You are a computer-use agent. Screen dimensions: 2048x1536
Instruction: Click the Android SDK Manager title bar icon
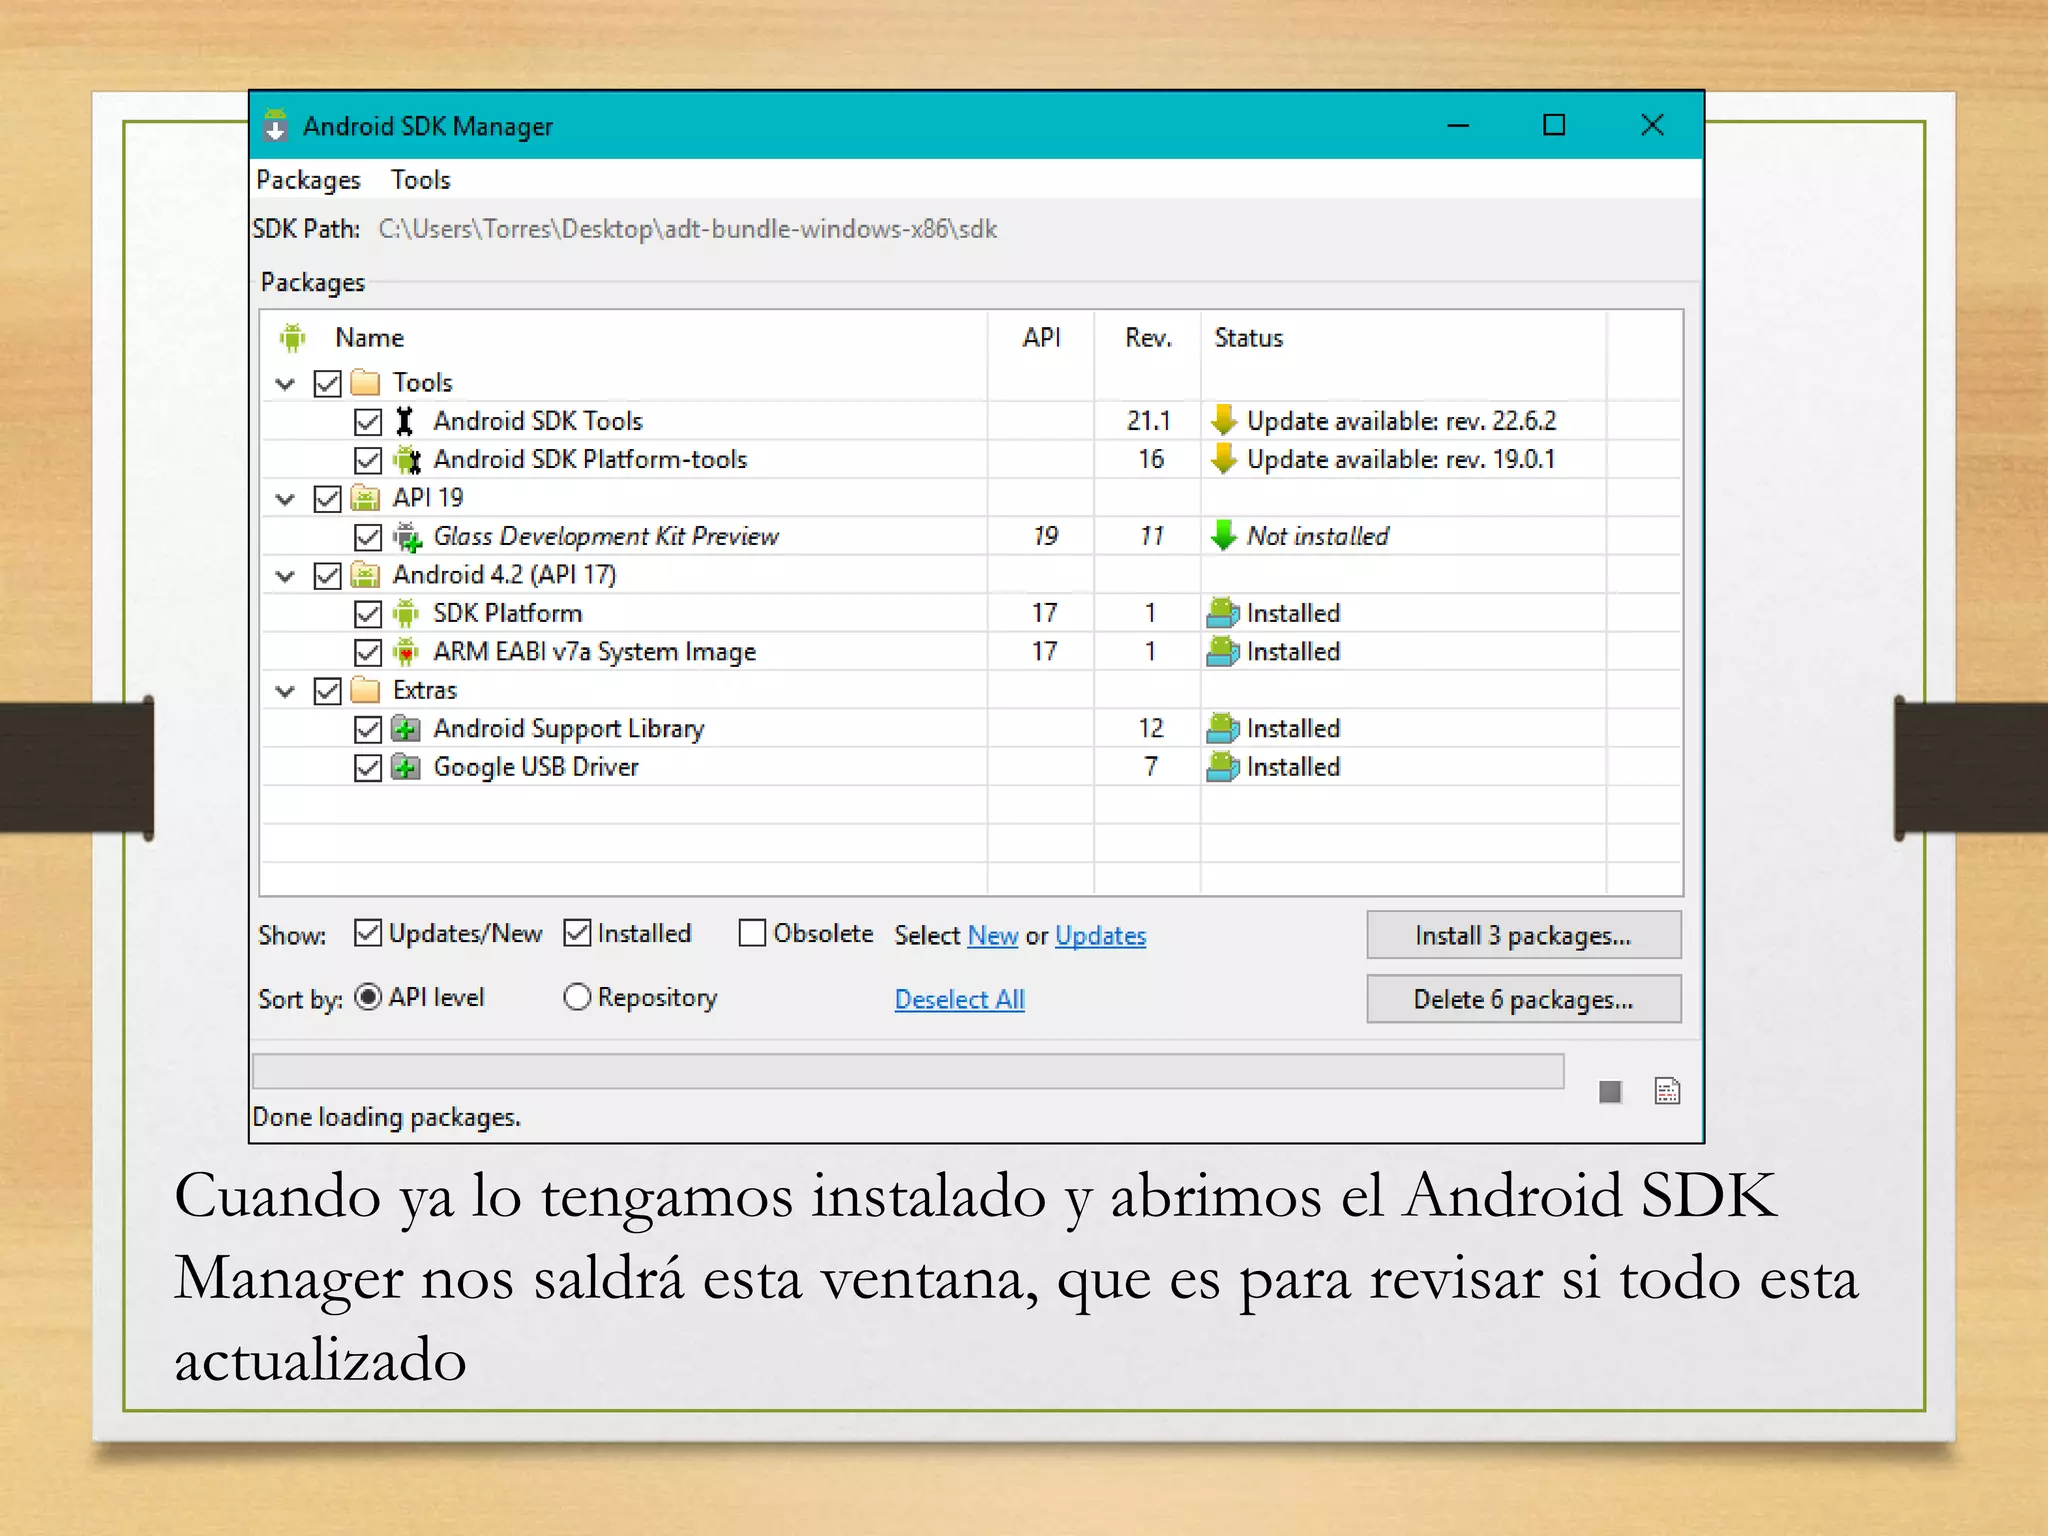(275, 126)
